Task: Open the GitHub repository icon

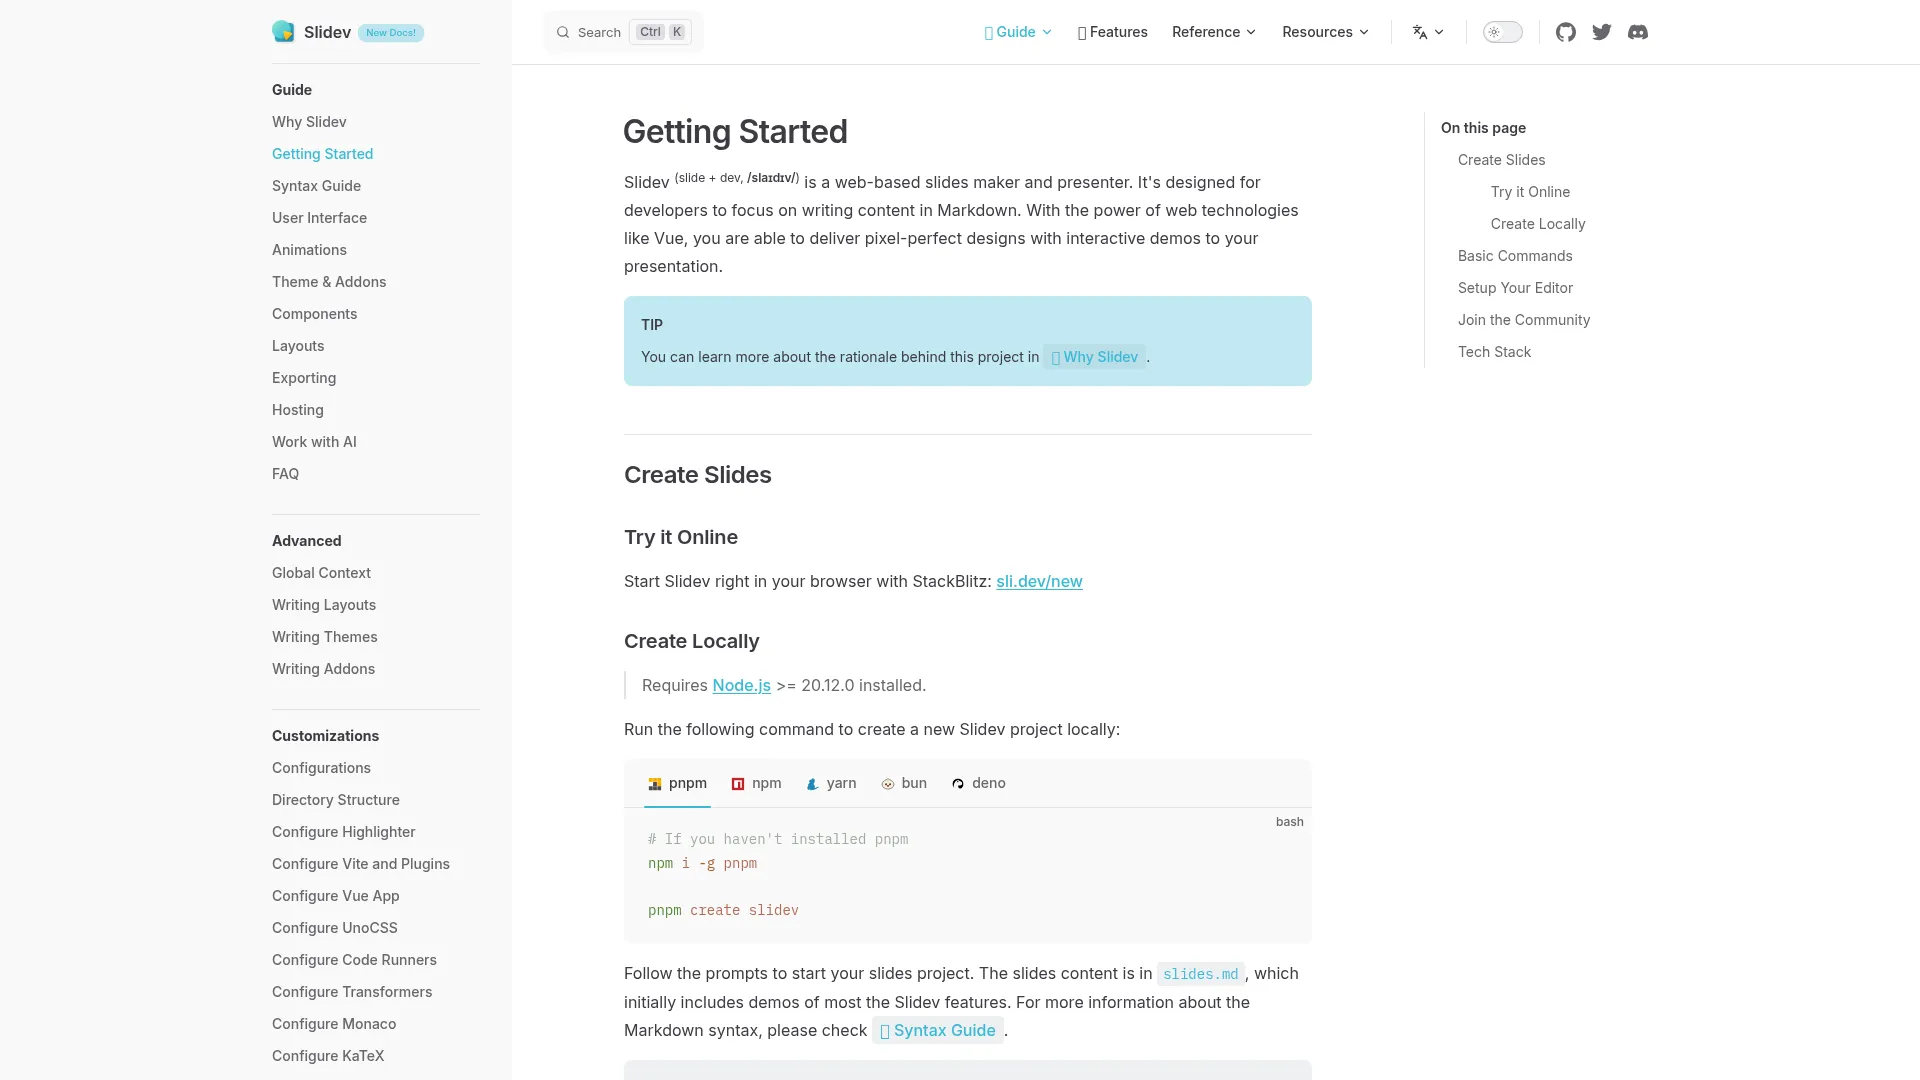Action: coord(1566,32)
